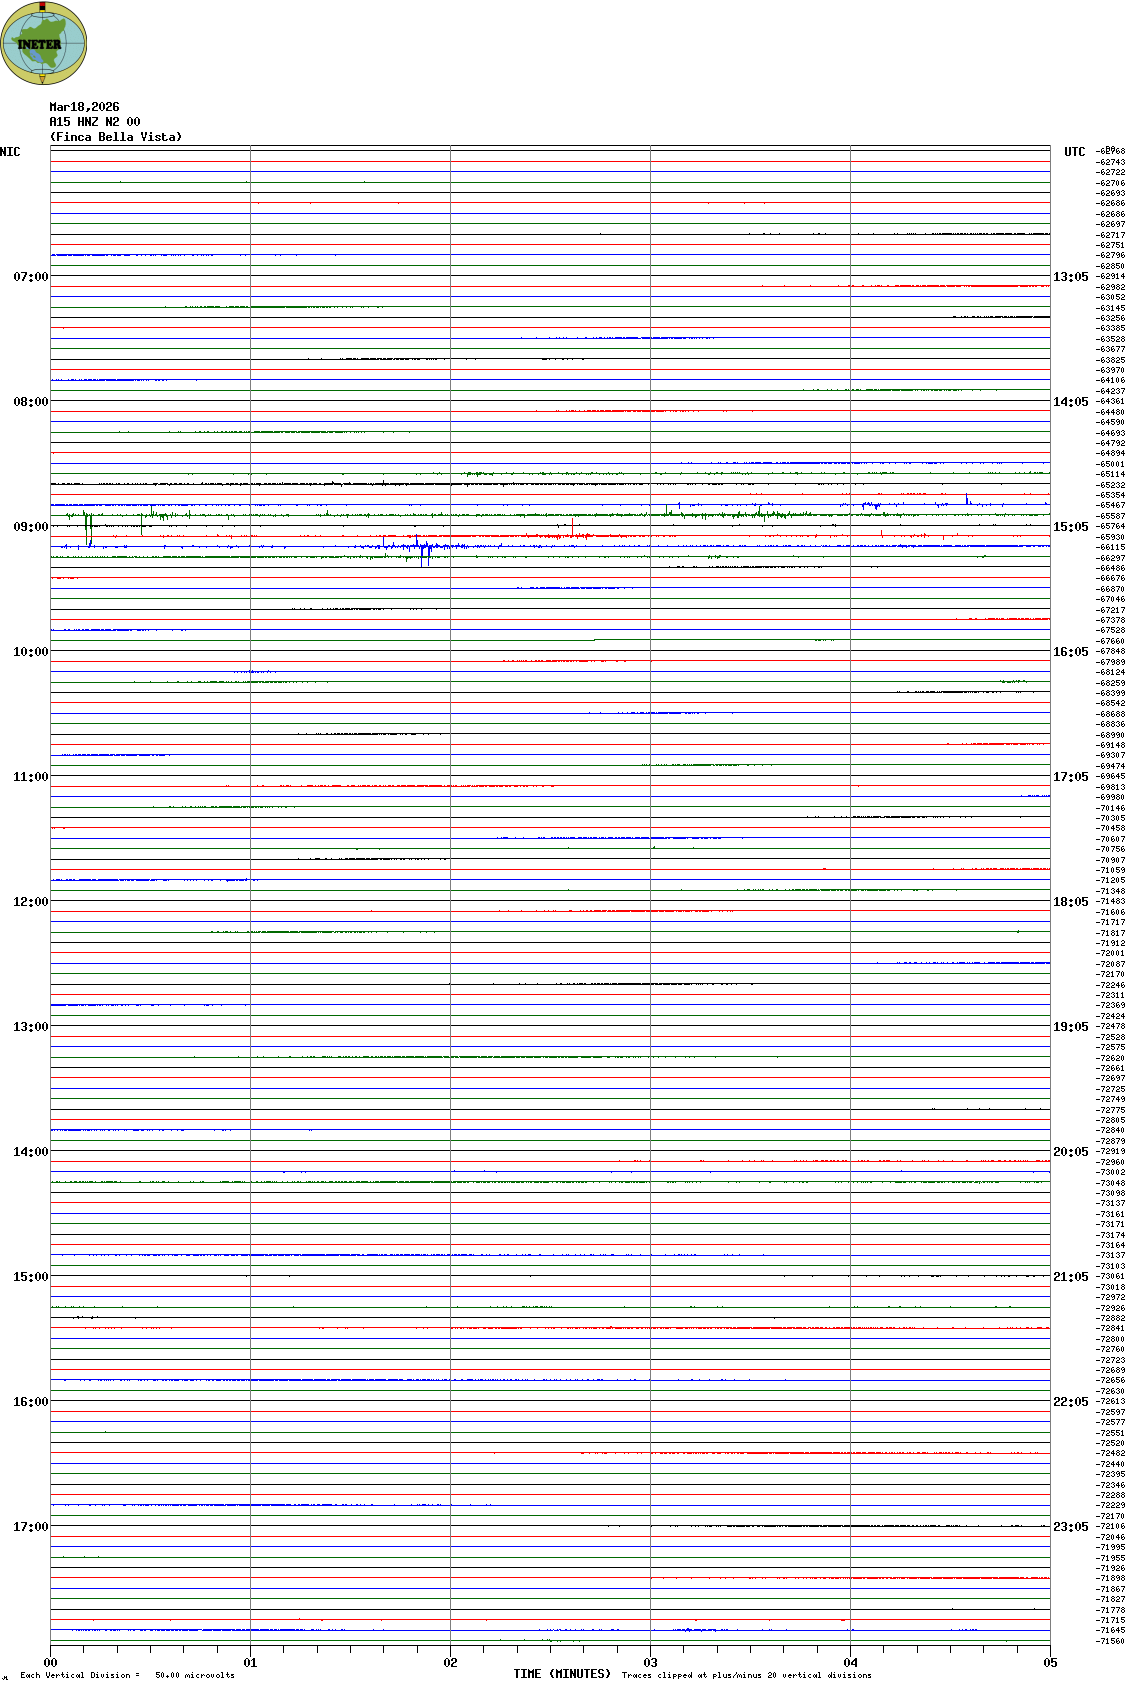
Task: Select the 09:00 local time marker
Action: pyautogui.click(x=30, y=527)
